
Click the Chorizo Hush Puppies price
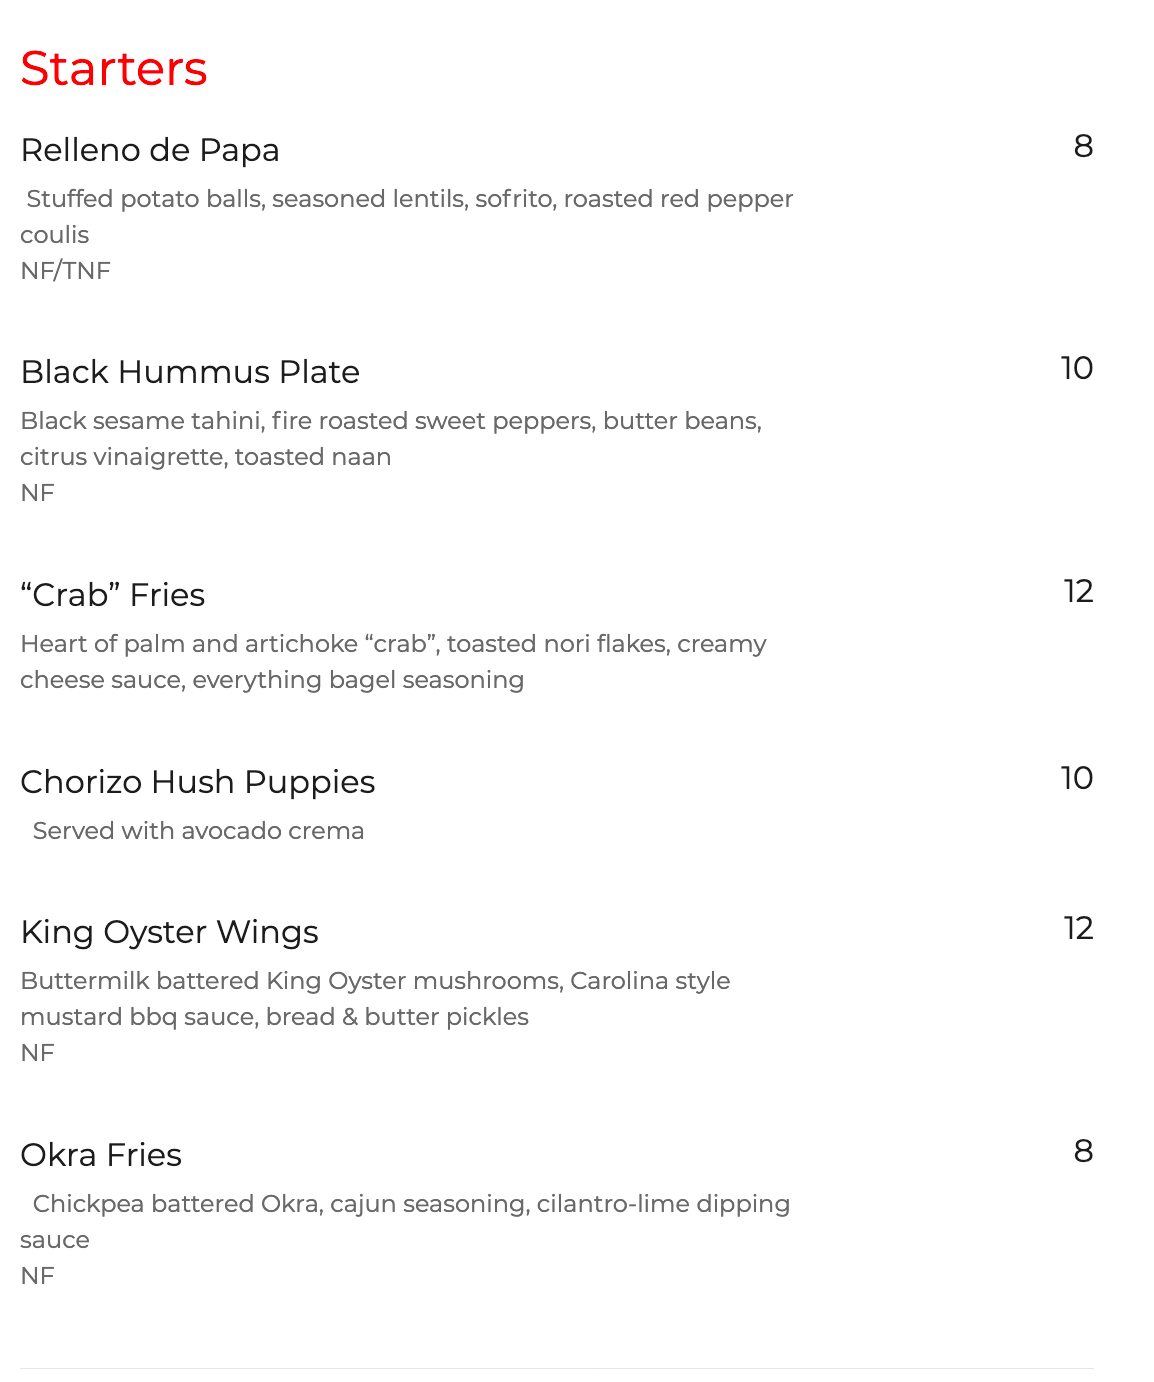click(x=1077, y=779)
